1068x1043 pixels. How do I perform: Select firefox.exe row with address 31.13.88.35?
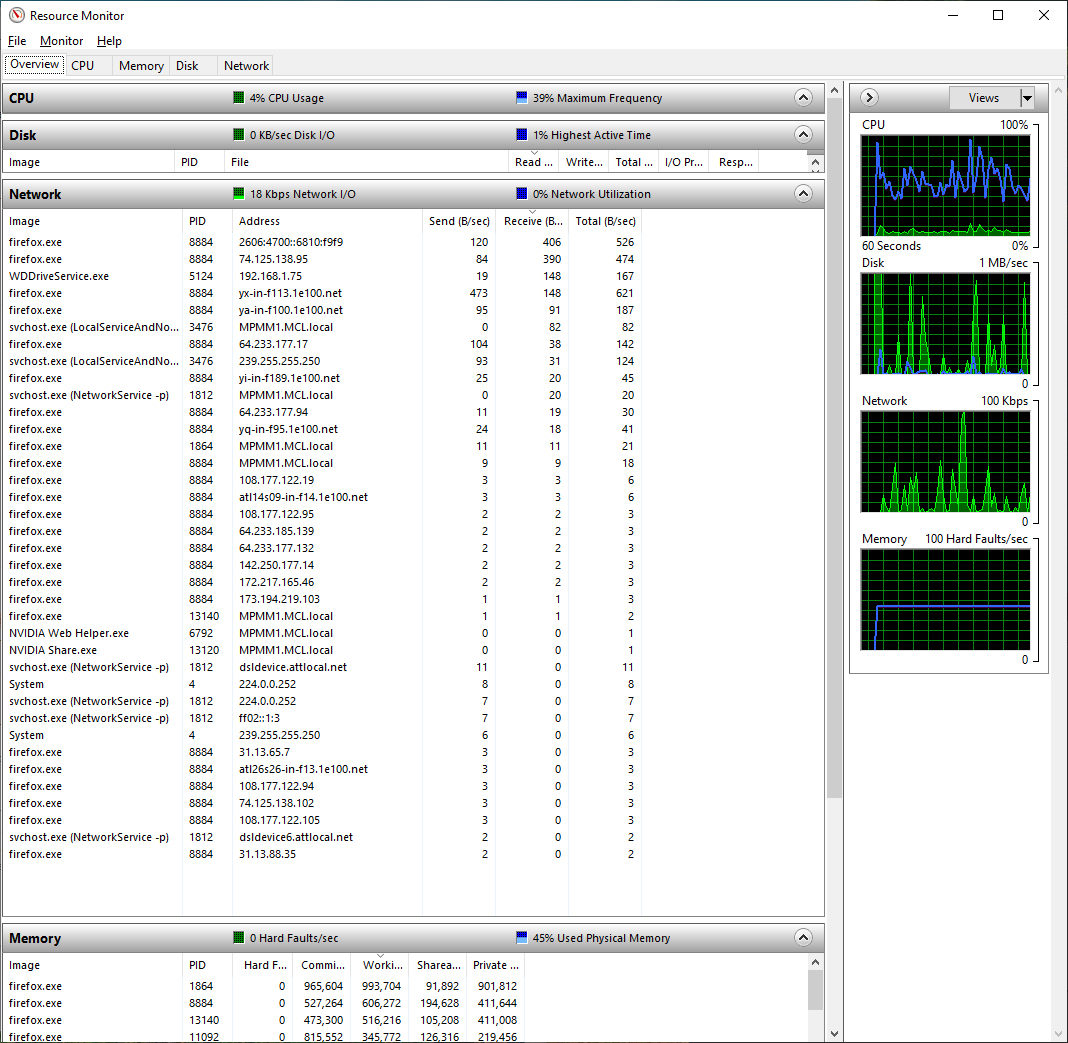pyautogui.click(x=322, y=854)
